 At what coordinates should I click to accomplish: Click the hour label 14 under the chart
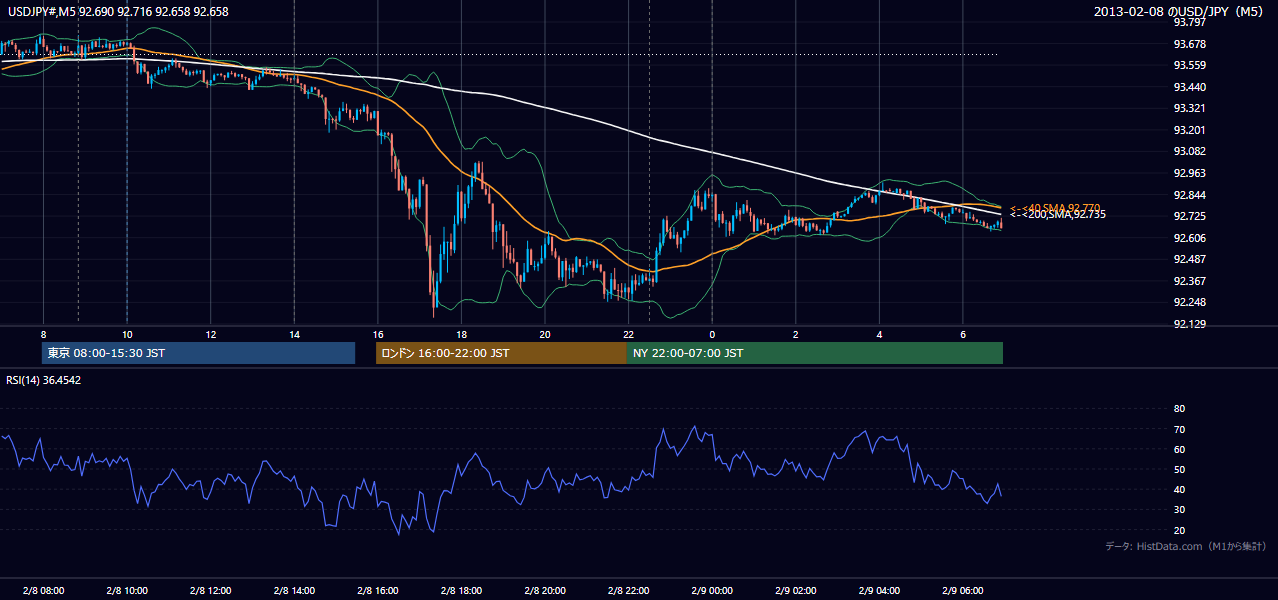(294, 334)
